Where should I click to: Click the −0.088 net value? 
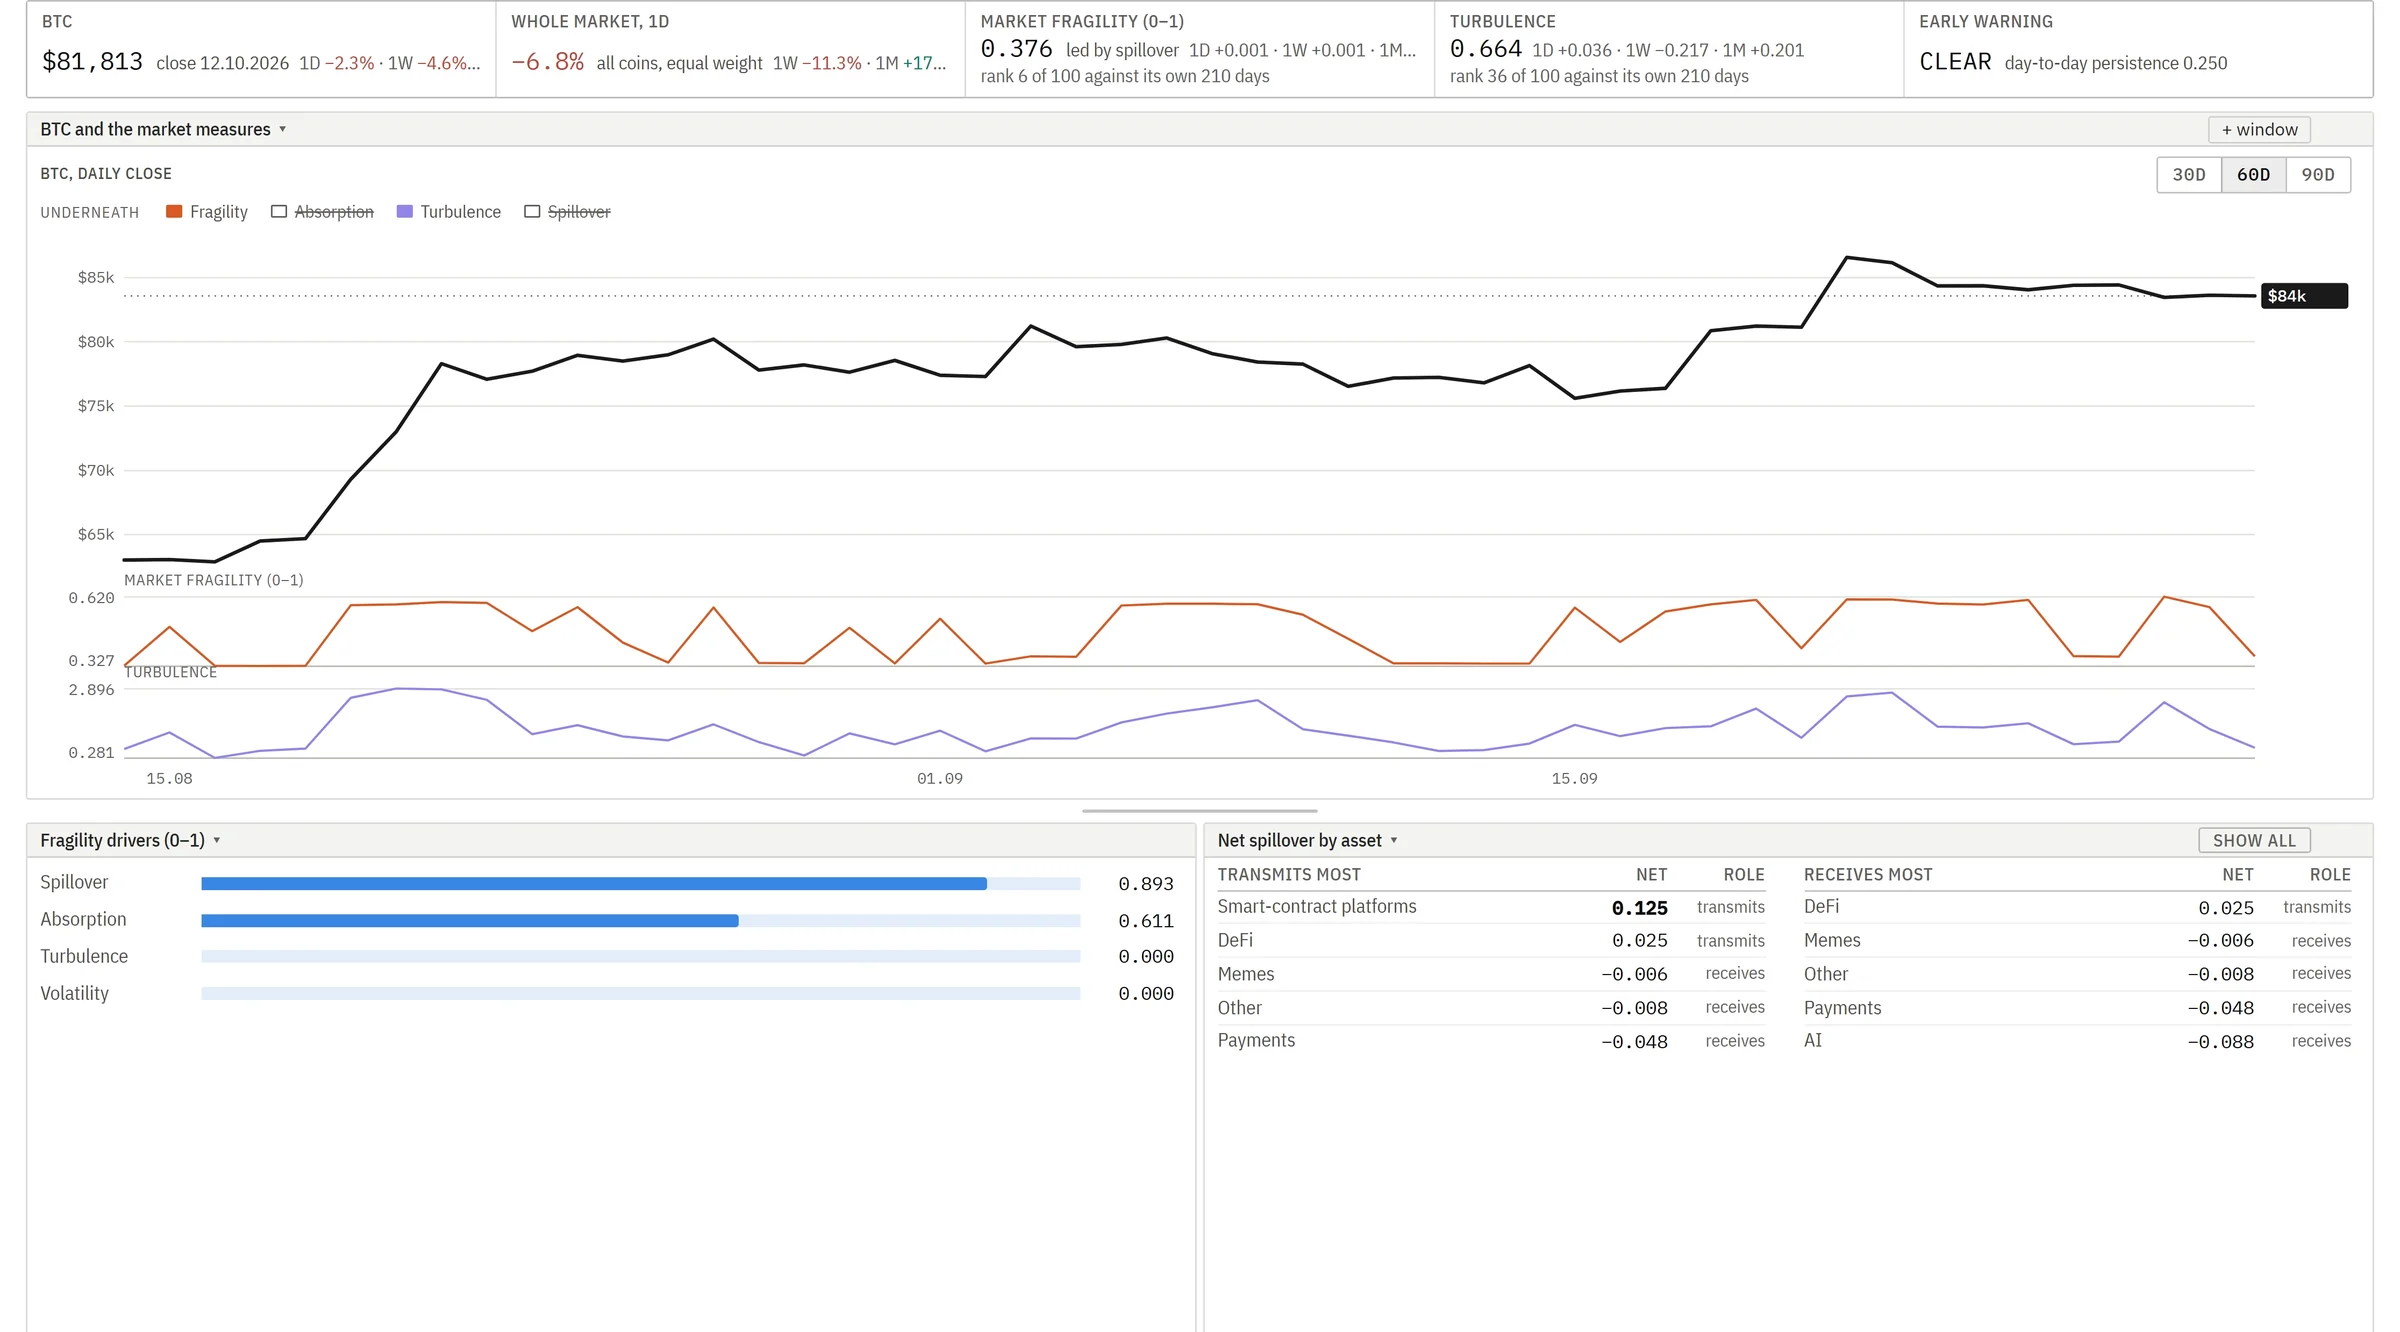coord(2220,1042)
